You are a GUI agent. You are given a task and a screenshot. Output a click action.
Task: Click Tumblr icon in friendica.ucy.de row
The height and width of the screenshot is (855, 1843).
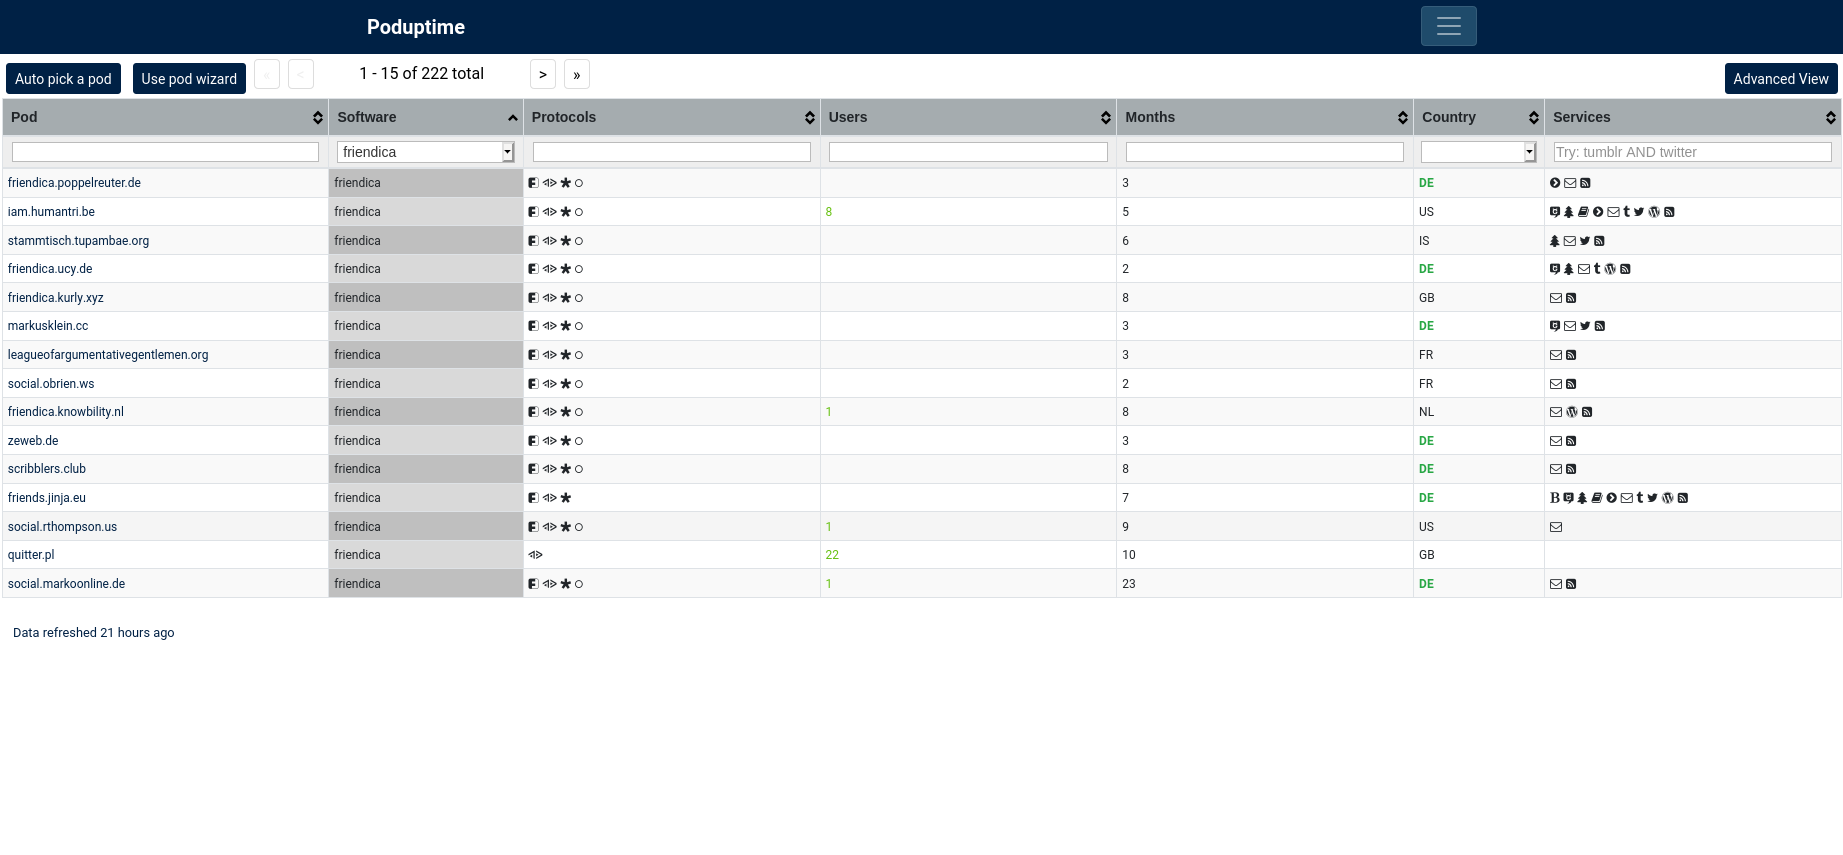coord(1597,269)
